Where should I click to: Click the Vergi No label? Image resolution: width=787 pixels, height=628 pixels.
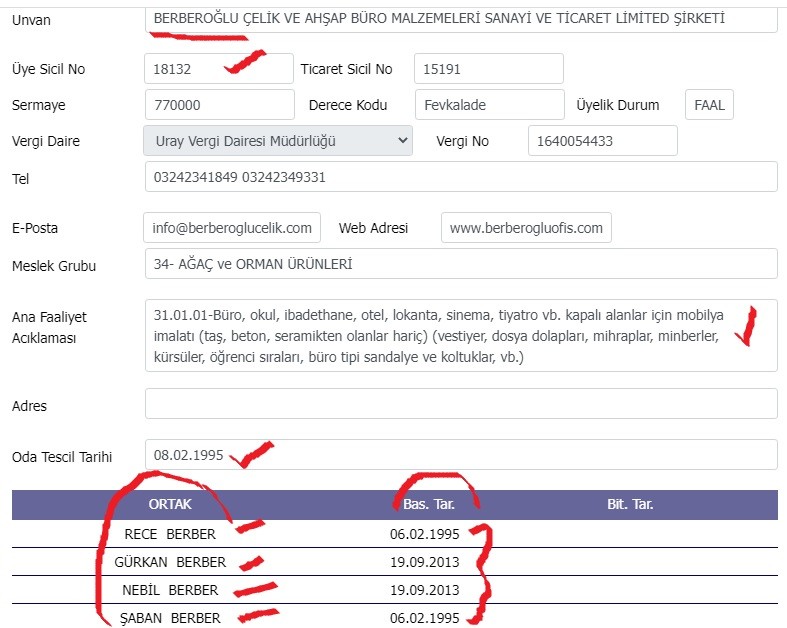tap(462, 141)
